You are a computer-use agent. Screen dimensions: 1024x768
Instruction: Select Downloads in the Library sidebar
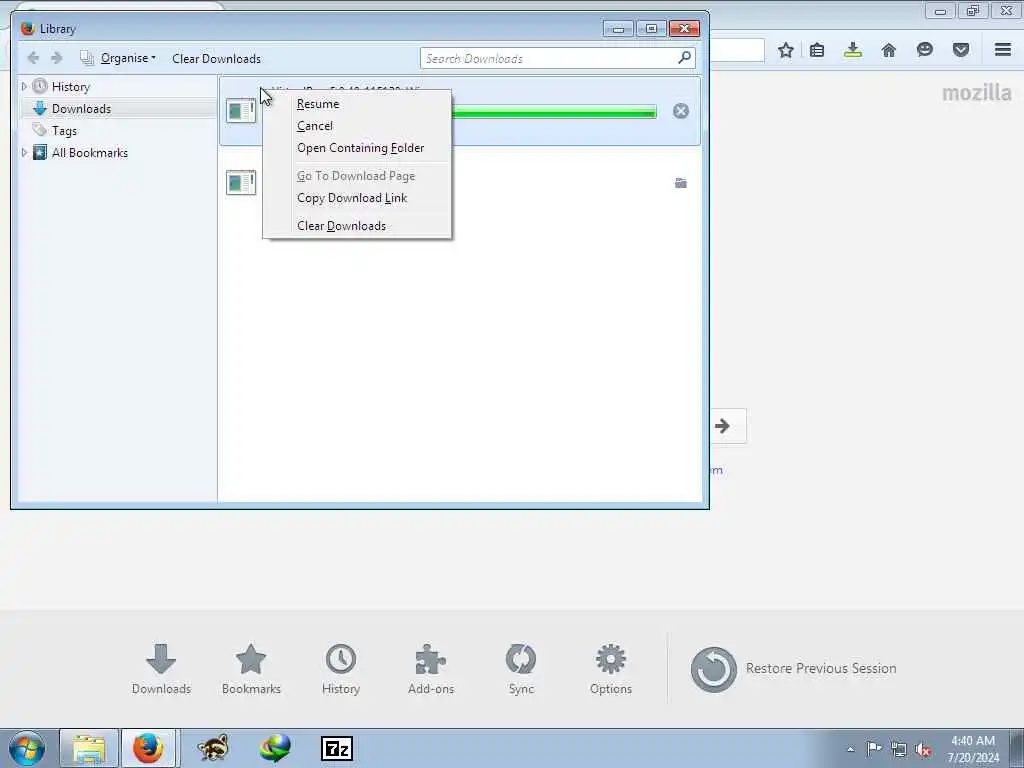[x=81, y=109]
